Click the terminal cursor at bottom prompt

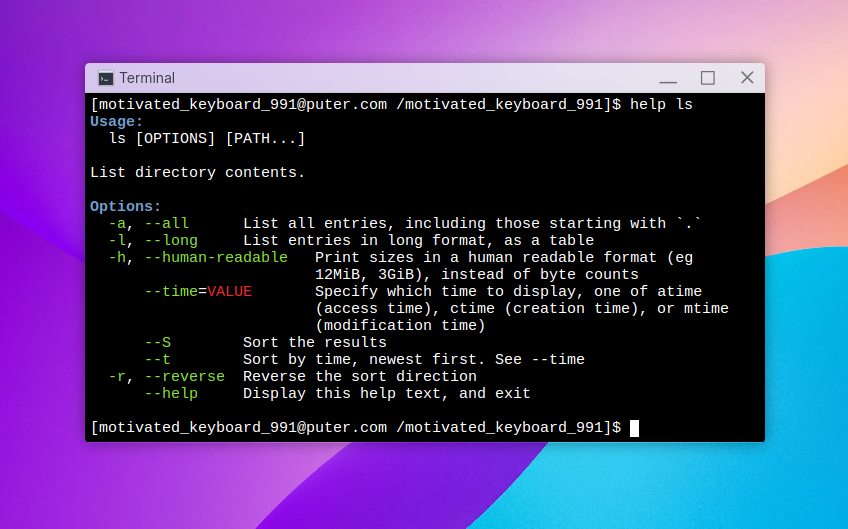(x=634, y=428)
